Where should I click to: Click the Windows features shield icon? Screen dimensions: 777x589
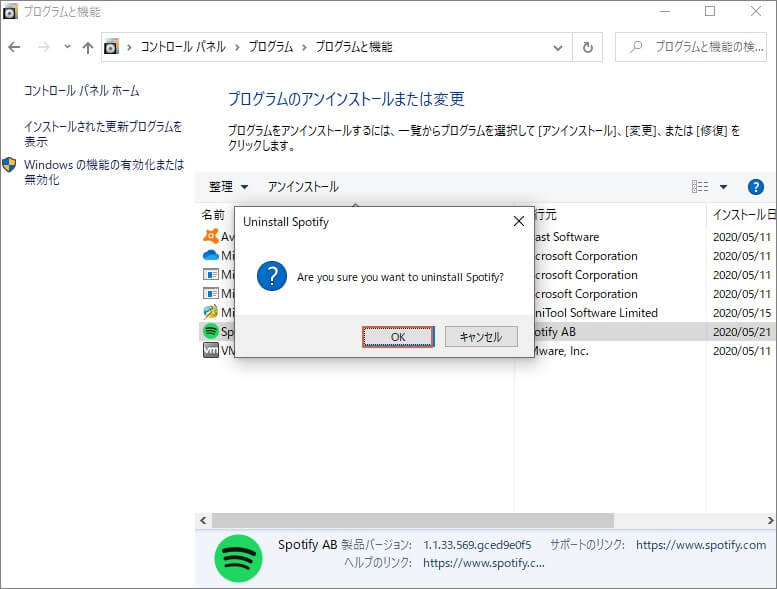(9, 164)
